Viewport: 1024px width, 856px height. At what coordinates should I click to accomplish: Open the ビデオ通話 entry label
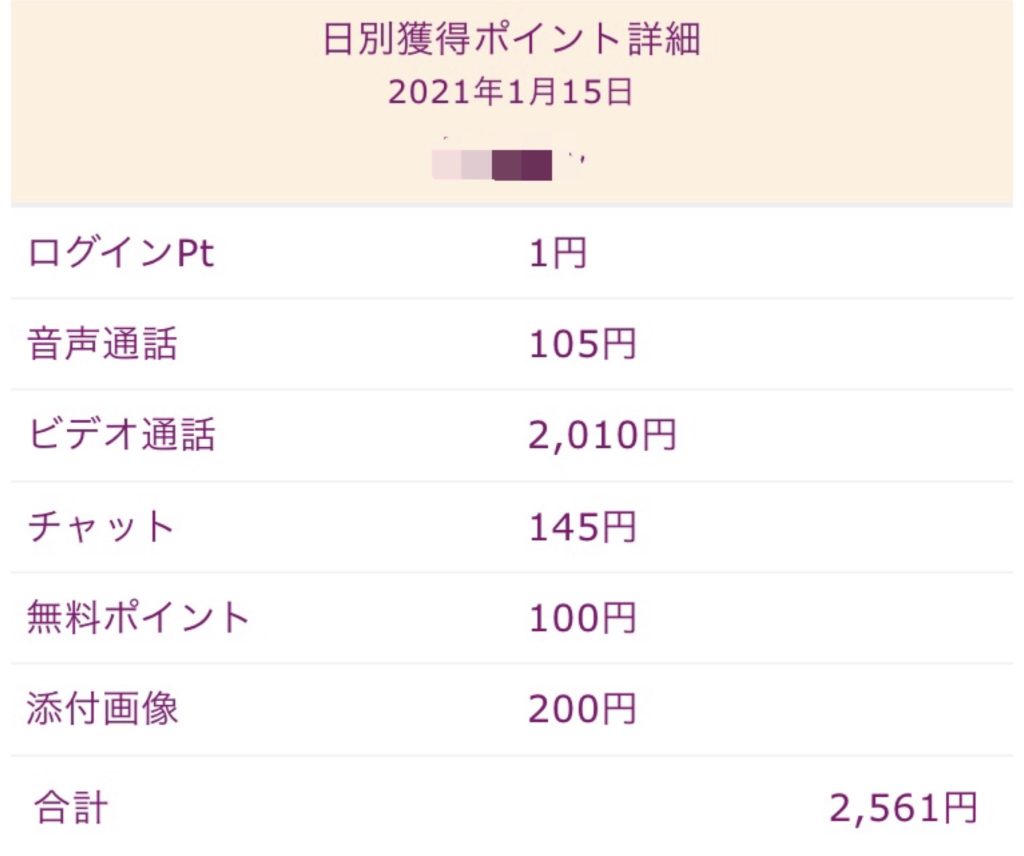tap(121, 436)
